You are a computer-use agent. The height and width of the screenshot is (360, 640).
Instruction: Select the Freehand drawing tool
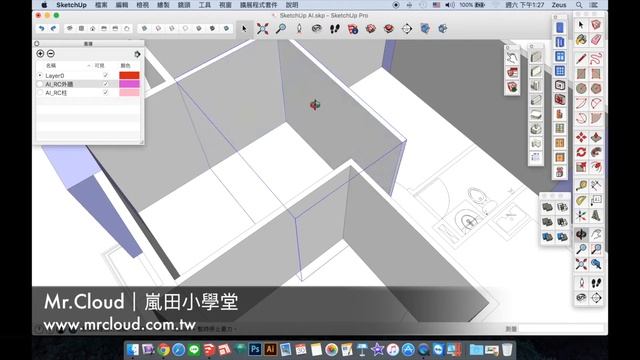[596, 58]
